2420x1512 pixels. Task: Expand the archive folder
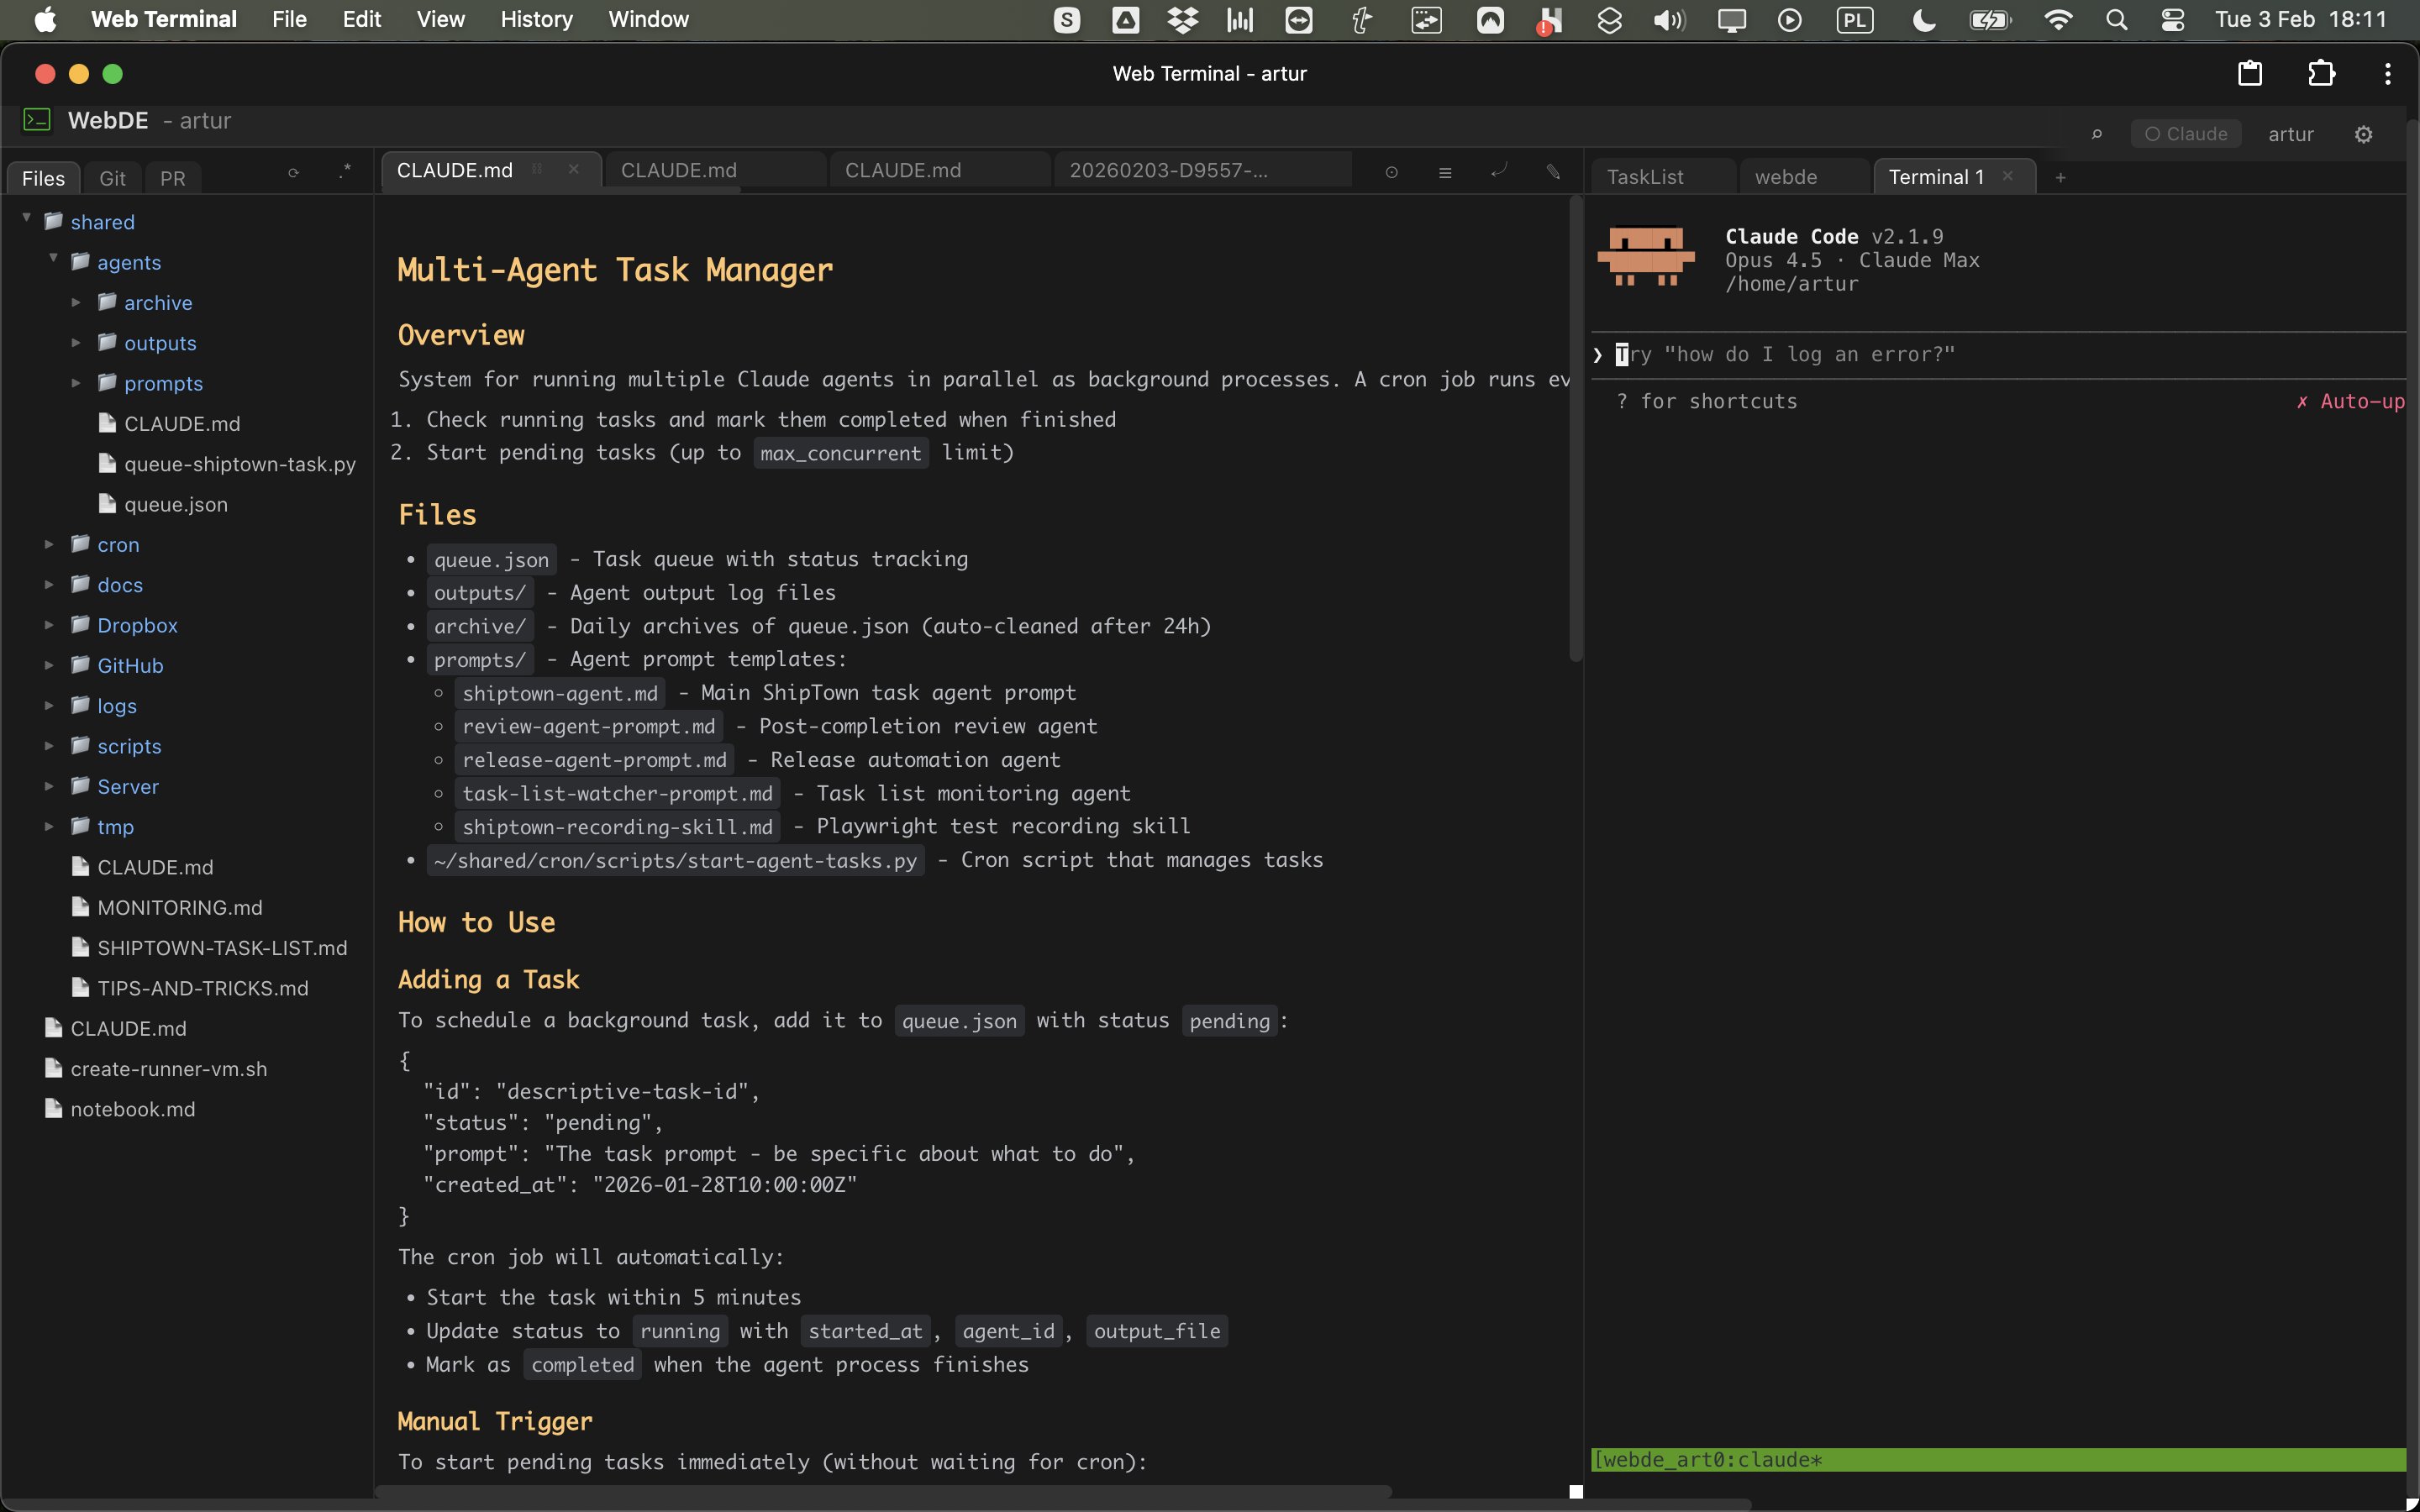click(76, 302)
